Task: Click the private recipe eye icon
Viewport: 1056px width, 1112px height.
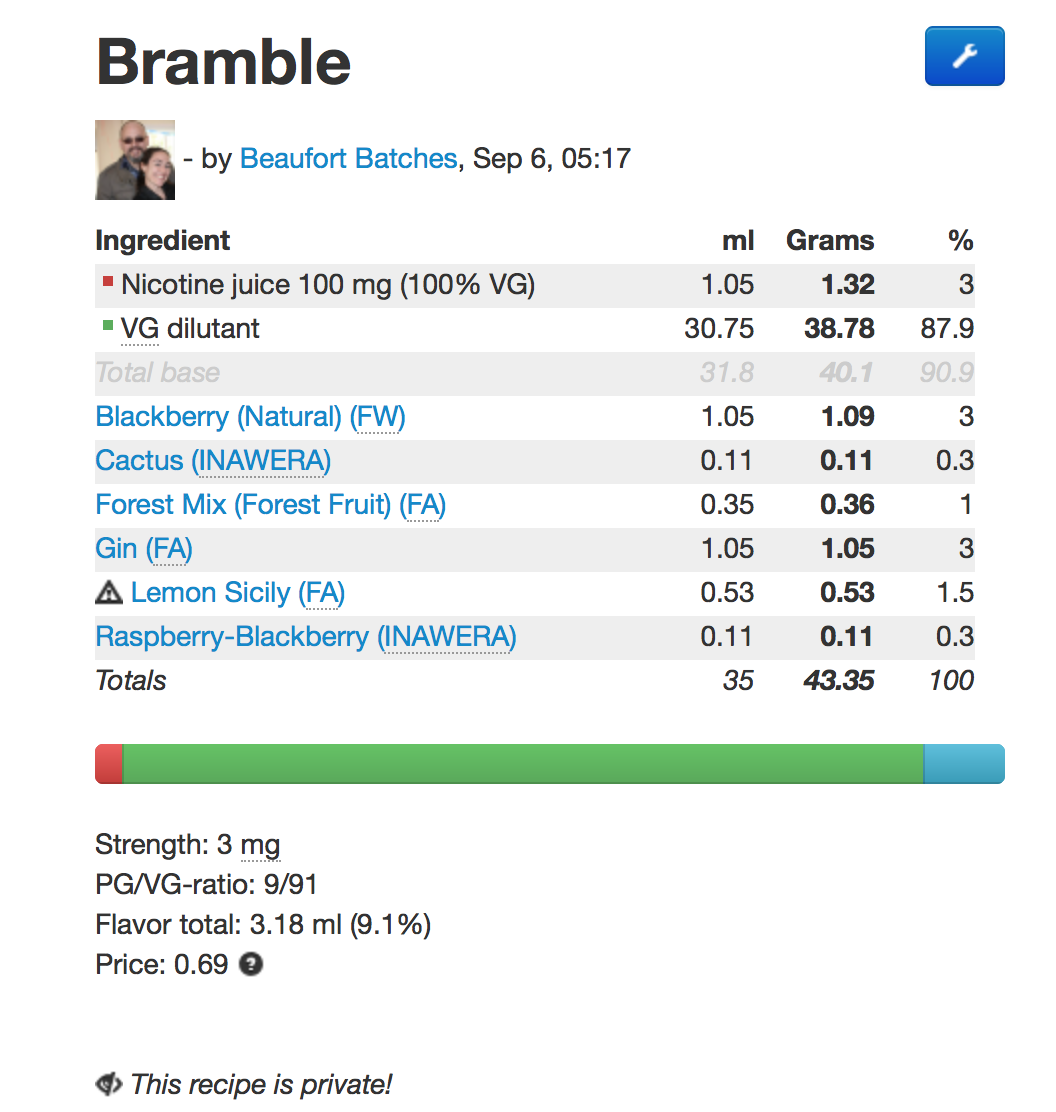Action: coord(109,1084)
